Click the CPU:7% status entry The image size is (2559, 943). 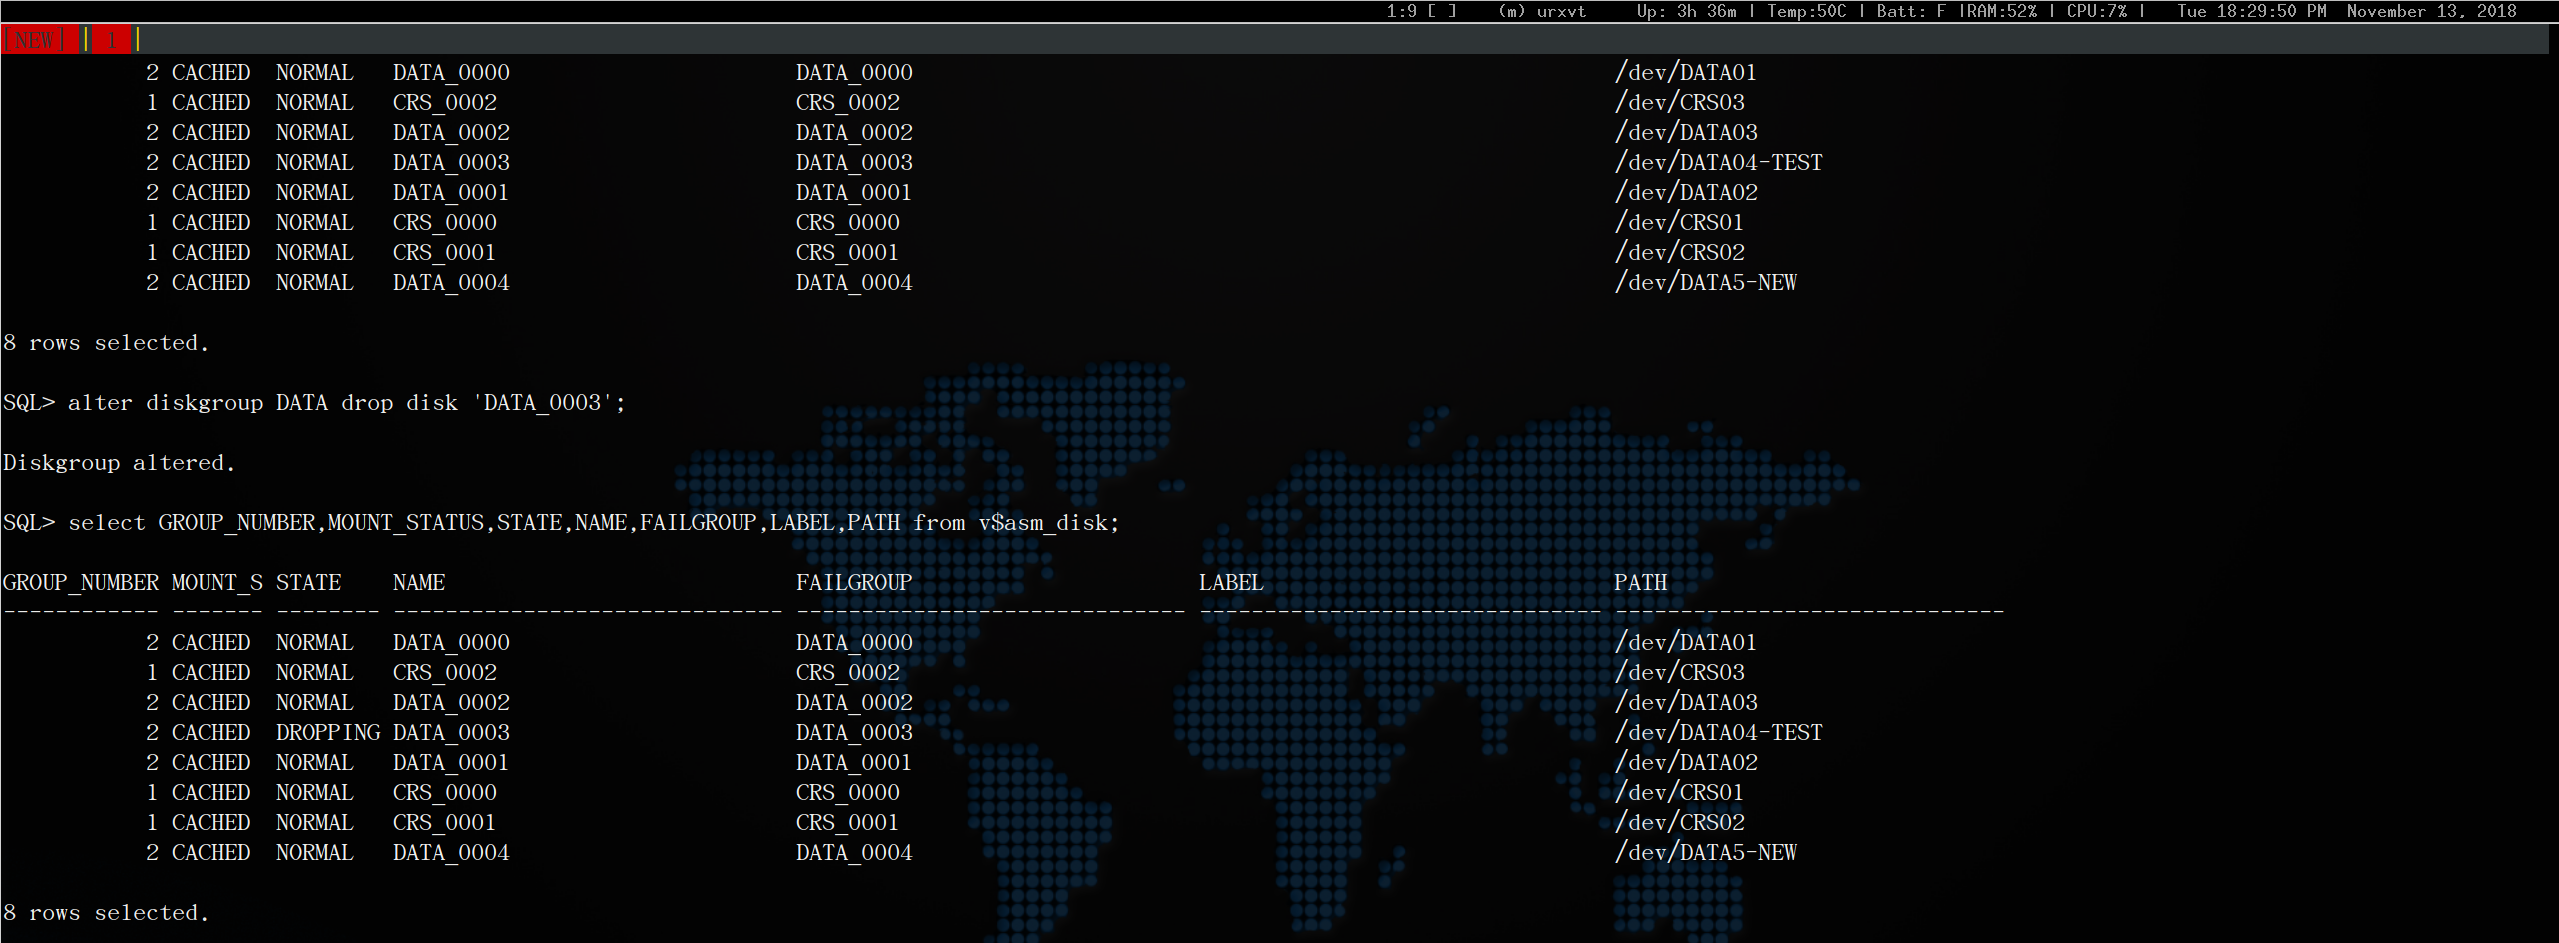click(2096, 11)
